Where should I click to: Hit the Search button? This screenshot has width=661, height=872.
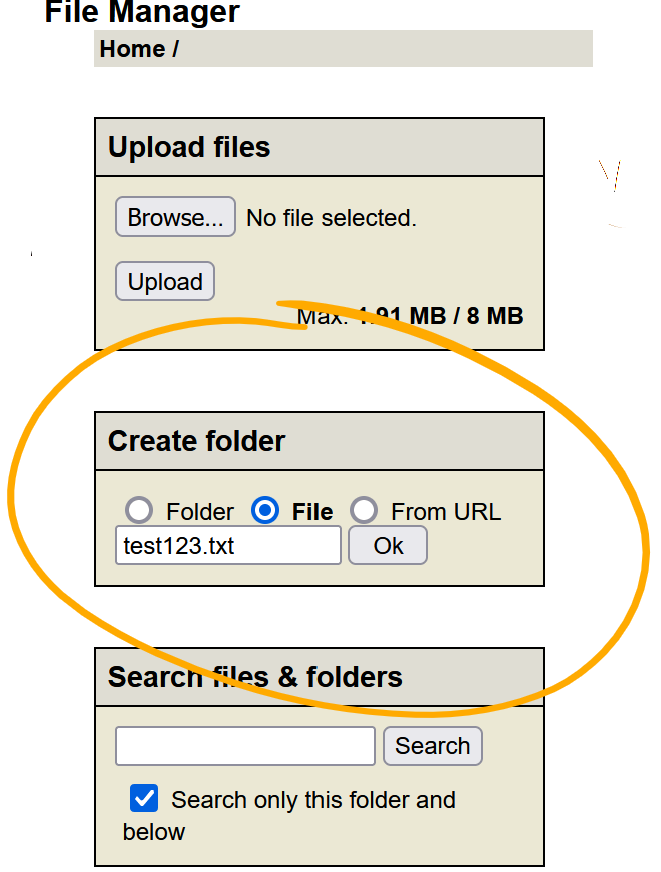432,746
